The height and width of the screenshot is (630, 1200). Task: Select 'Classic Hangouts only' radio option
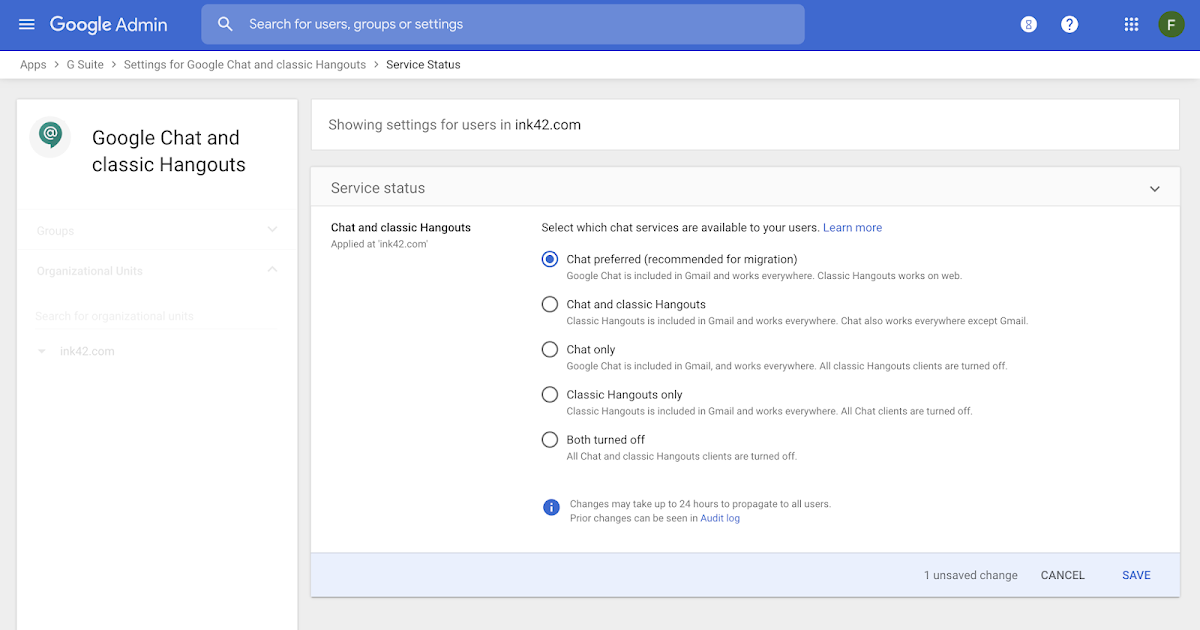point(550,394)
